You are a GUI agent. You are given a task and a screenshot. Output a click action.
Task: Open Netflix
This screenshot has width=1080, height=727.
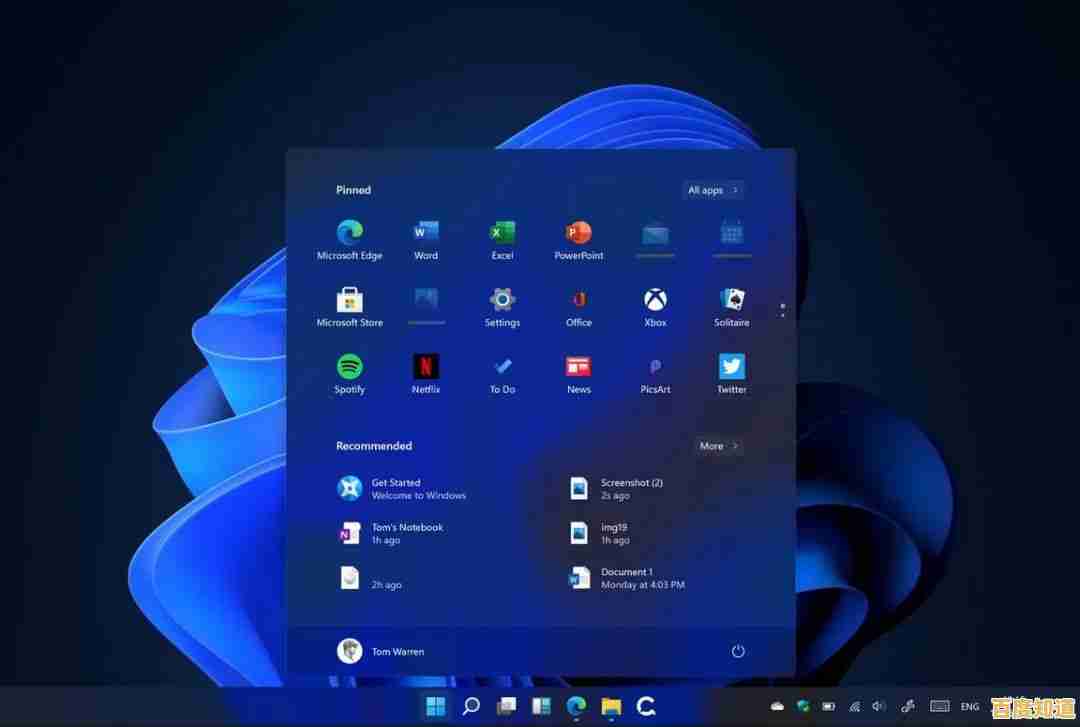coord(426,372)
